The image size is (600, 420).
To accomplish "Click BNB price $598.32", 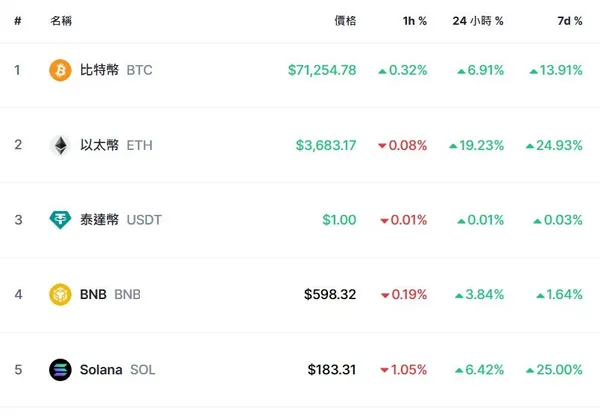I will (x=330, y=295).
